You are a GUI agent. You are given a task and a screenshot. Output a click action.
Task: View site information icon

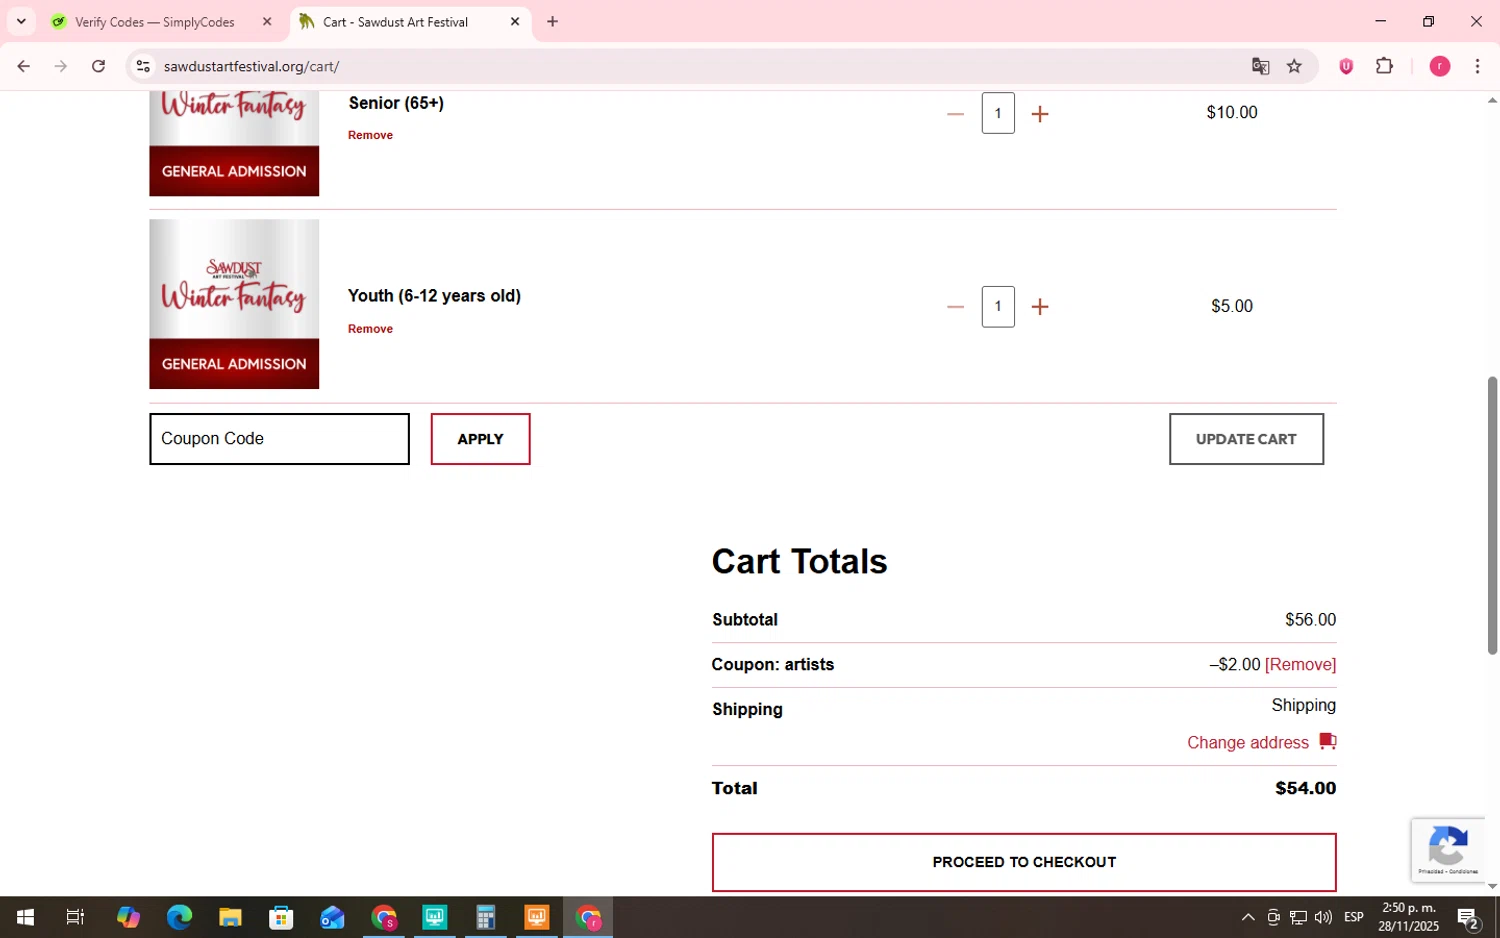(143, 66)
